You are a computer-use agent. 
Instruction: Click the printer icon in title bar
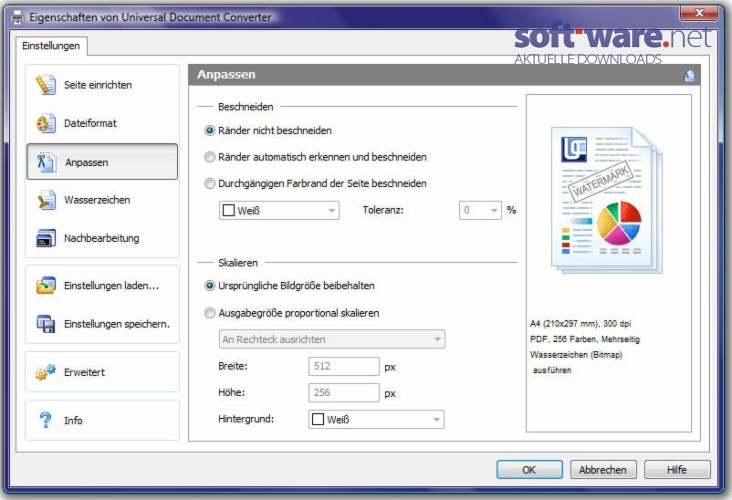click(18, 18)
